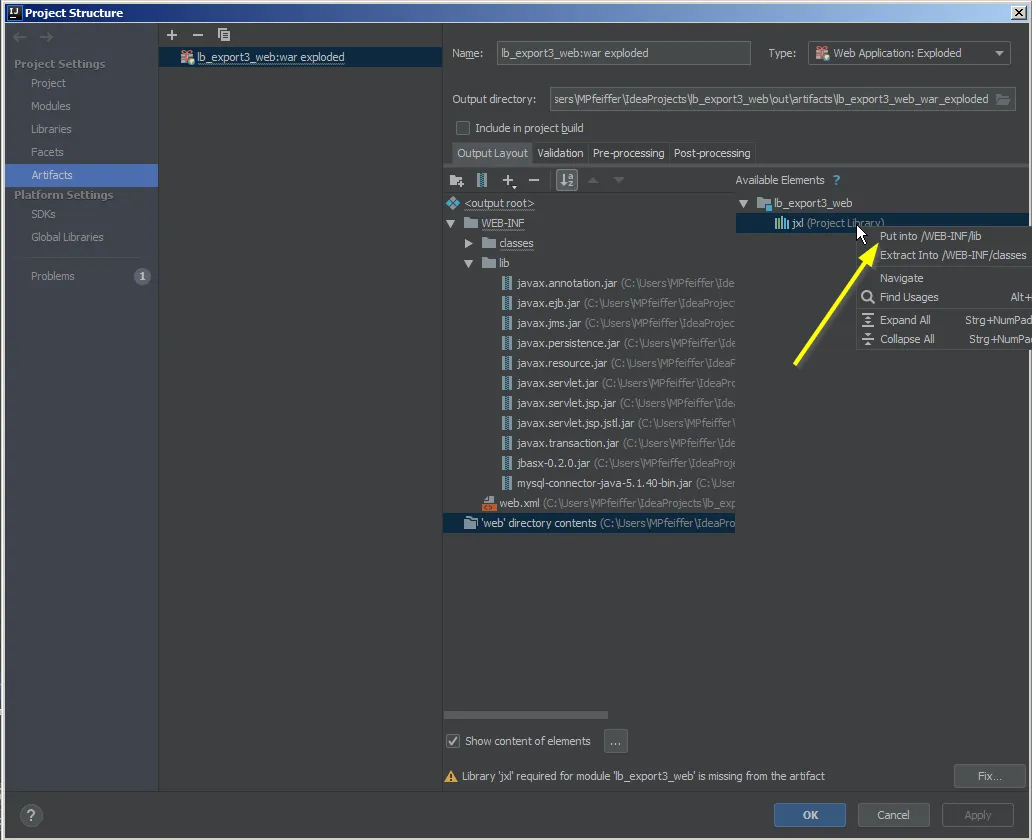Screen dimensions: 1032x840
Task: Click the move up arrow icon
Action: tap(593, 180)
